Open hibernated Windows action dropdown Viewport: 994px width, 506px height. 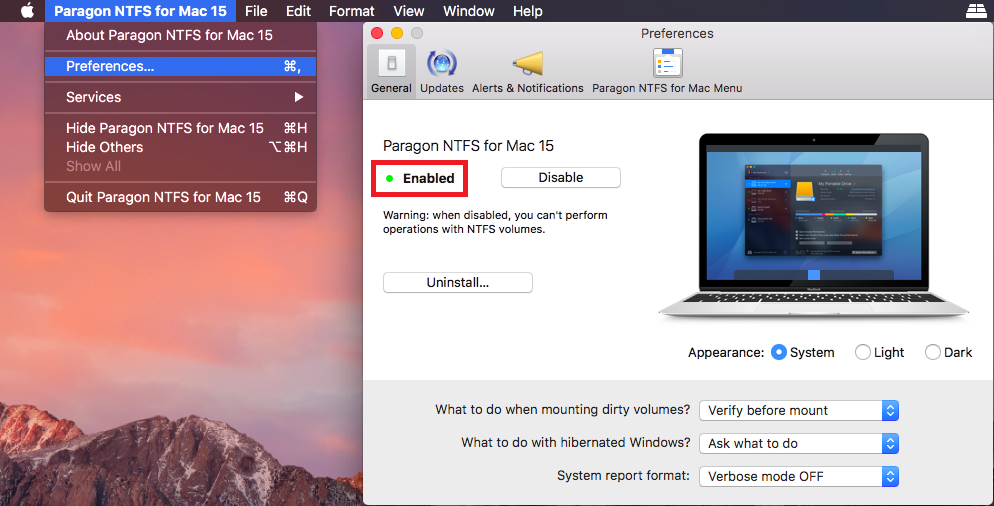799,443
